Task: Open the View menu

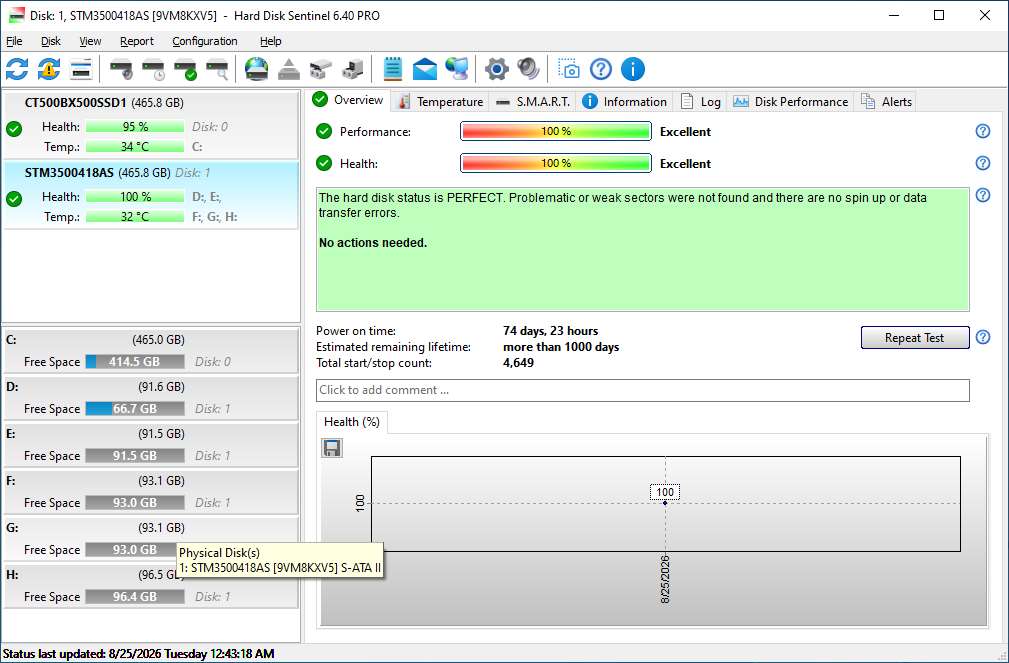Action: click(90, 41)
